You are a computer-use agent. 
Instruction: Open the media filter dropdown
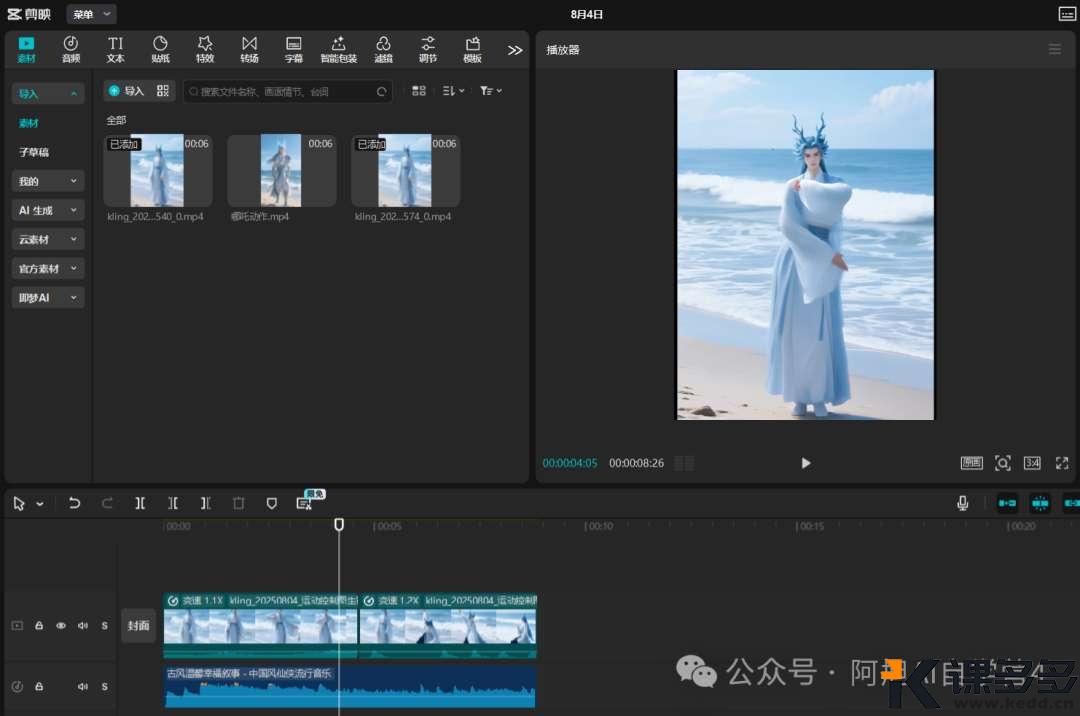coord(491,91)
